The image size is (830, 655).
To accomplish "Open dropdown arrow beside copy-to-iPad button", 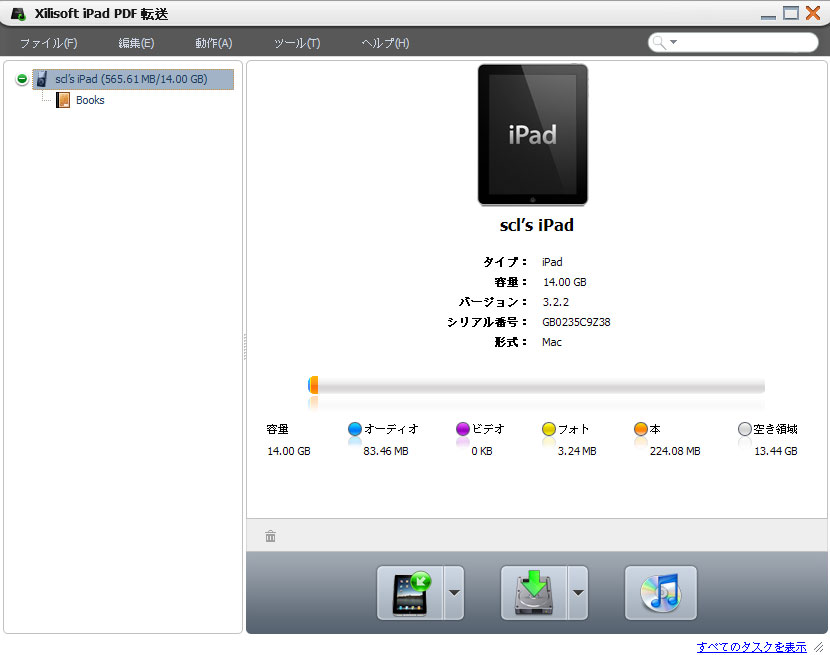I will 454,593.
